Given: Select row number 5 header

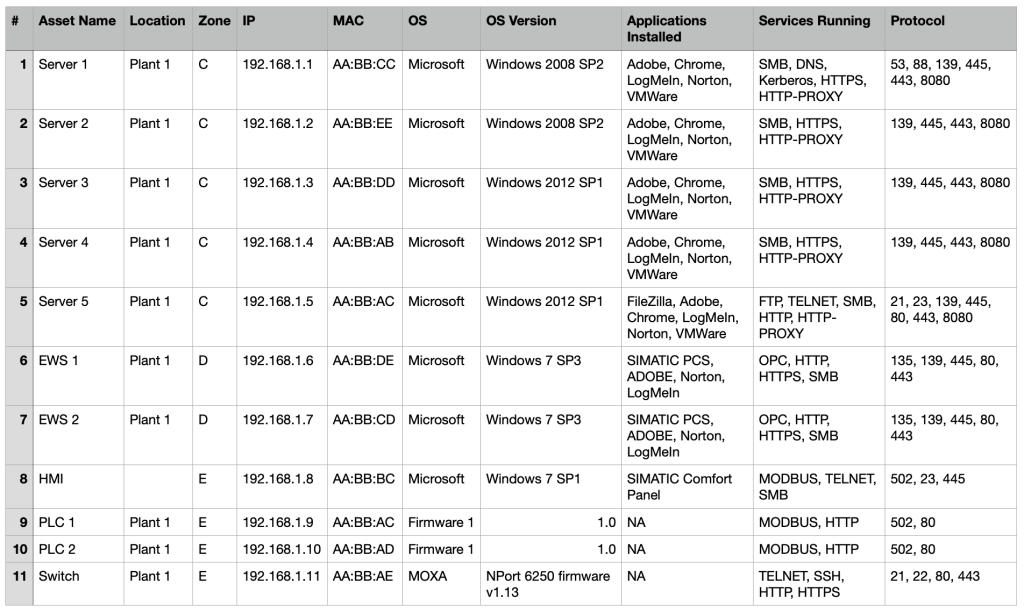Looking at the screenshot, I should coord(18,301).
